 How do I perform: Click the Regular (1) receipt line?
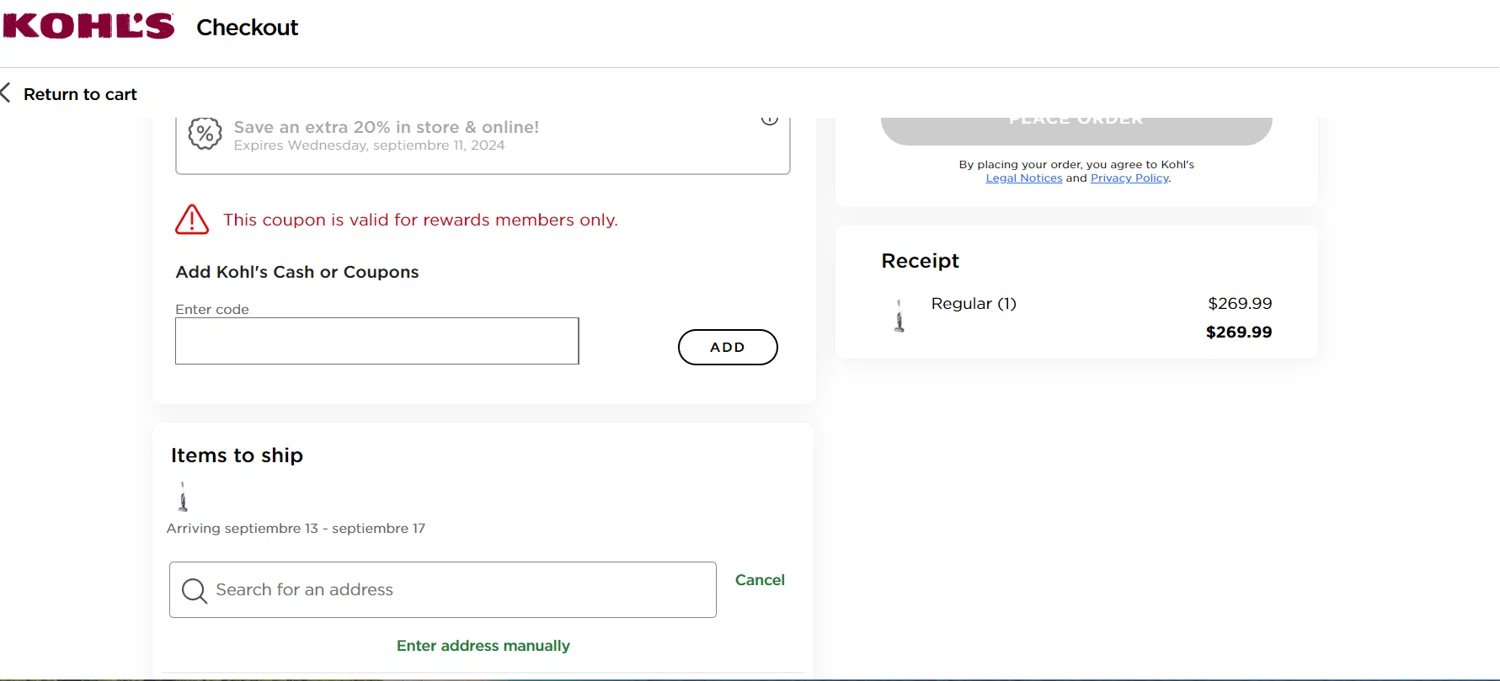click(973, 303)
